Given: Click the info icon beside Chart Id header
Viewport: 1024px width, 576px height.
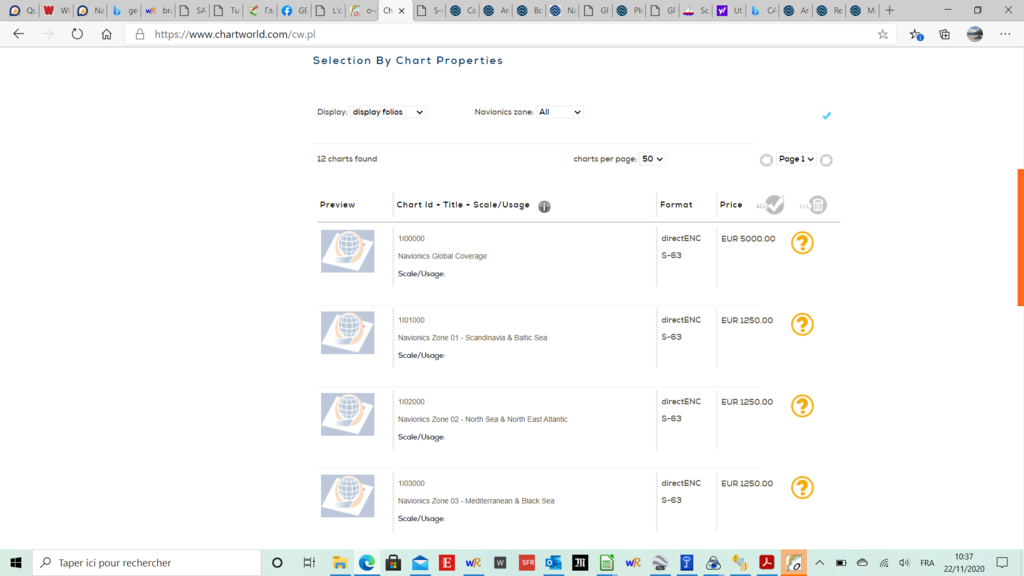Looking at the screenshot, I should click(x=544, y=206).
